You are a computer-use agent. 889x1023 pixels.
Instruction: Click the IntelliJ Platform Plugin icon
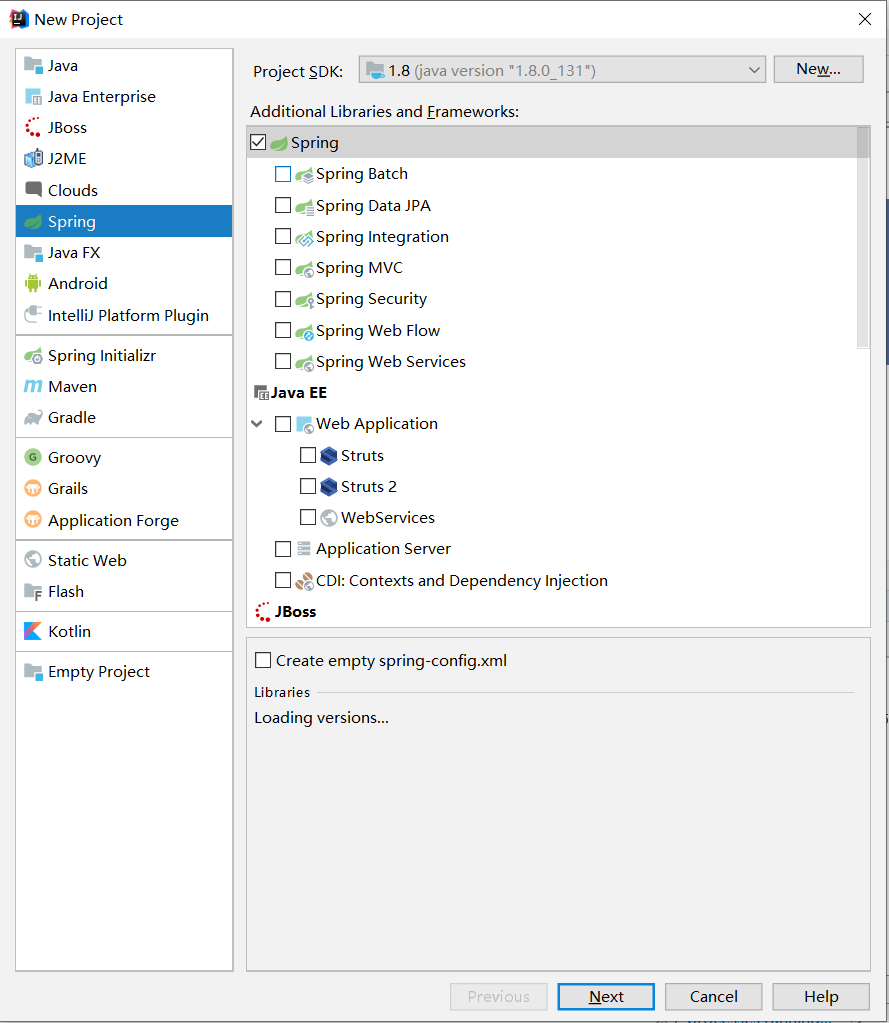pyautogui.click(x=33, y=315)
